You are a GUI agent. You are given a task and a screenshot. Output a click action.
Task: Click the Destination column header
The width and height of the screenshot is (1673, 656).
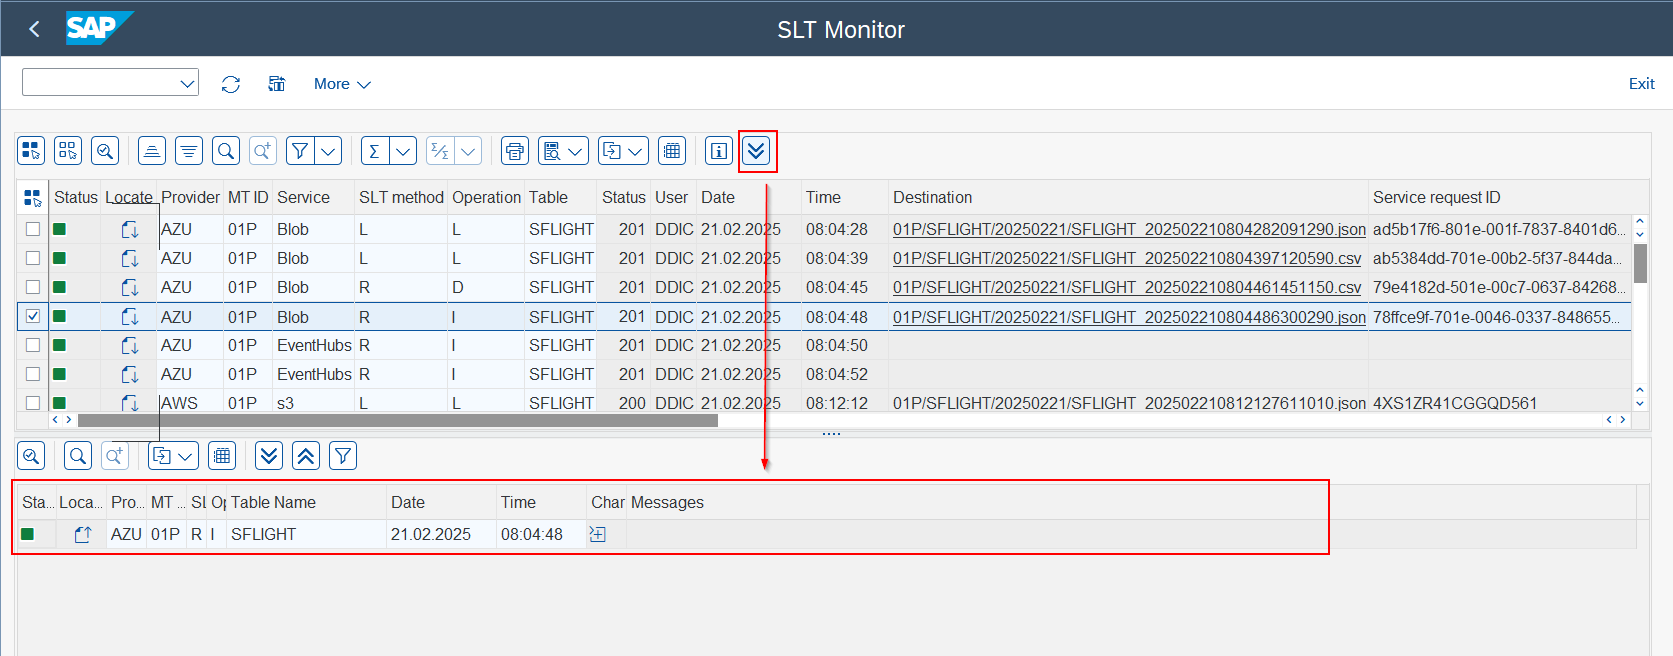(x=1128, y=197)
